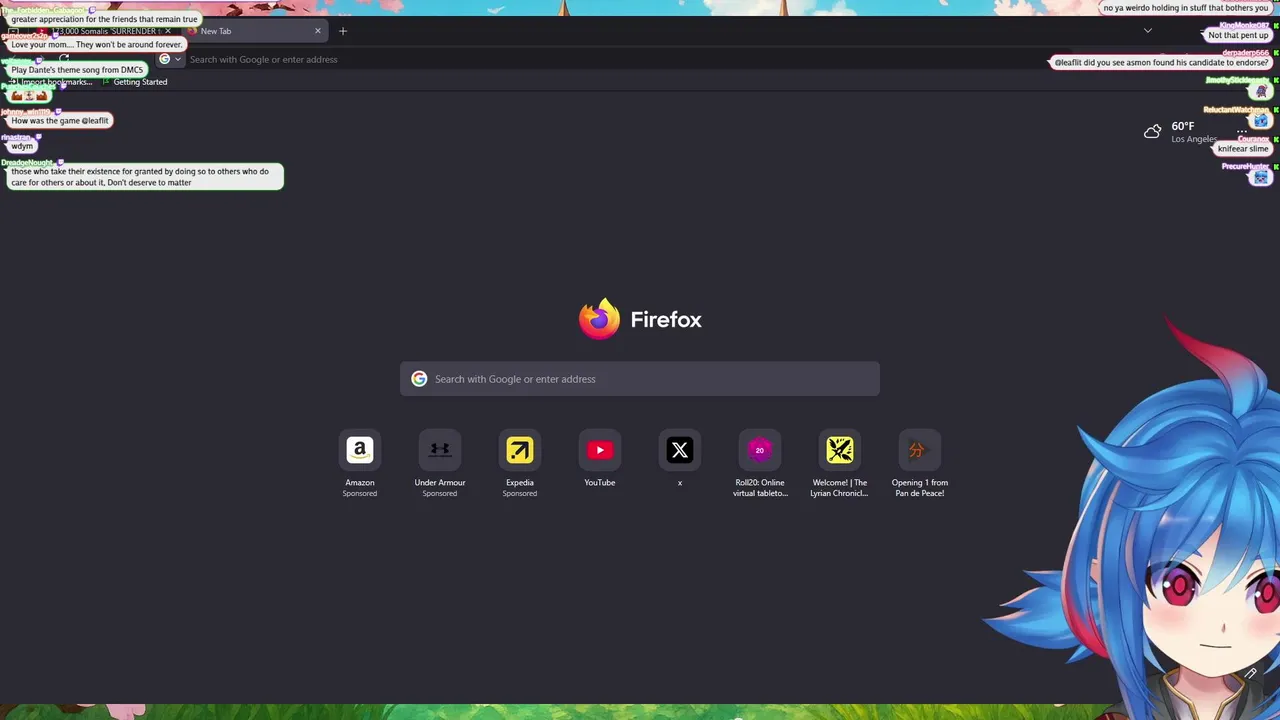The height and width of the screenshot is (720, 1280).
Task: Open the Amazon sponsored shortcut tile
Action: [360, 450]
